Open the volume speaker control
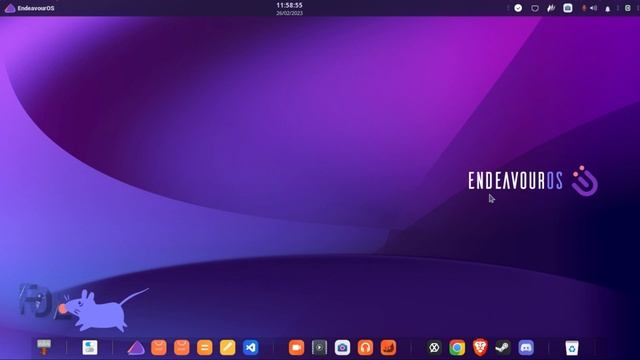The width and height of the screenshot is (640, 360). tap(593, 8)
